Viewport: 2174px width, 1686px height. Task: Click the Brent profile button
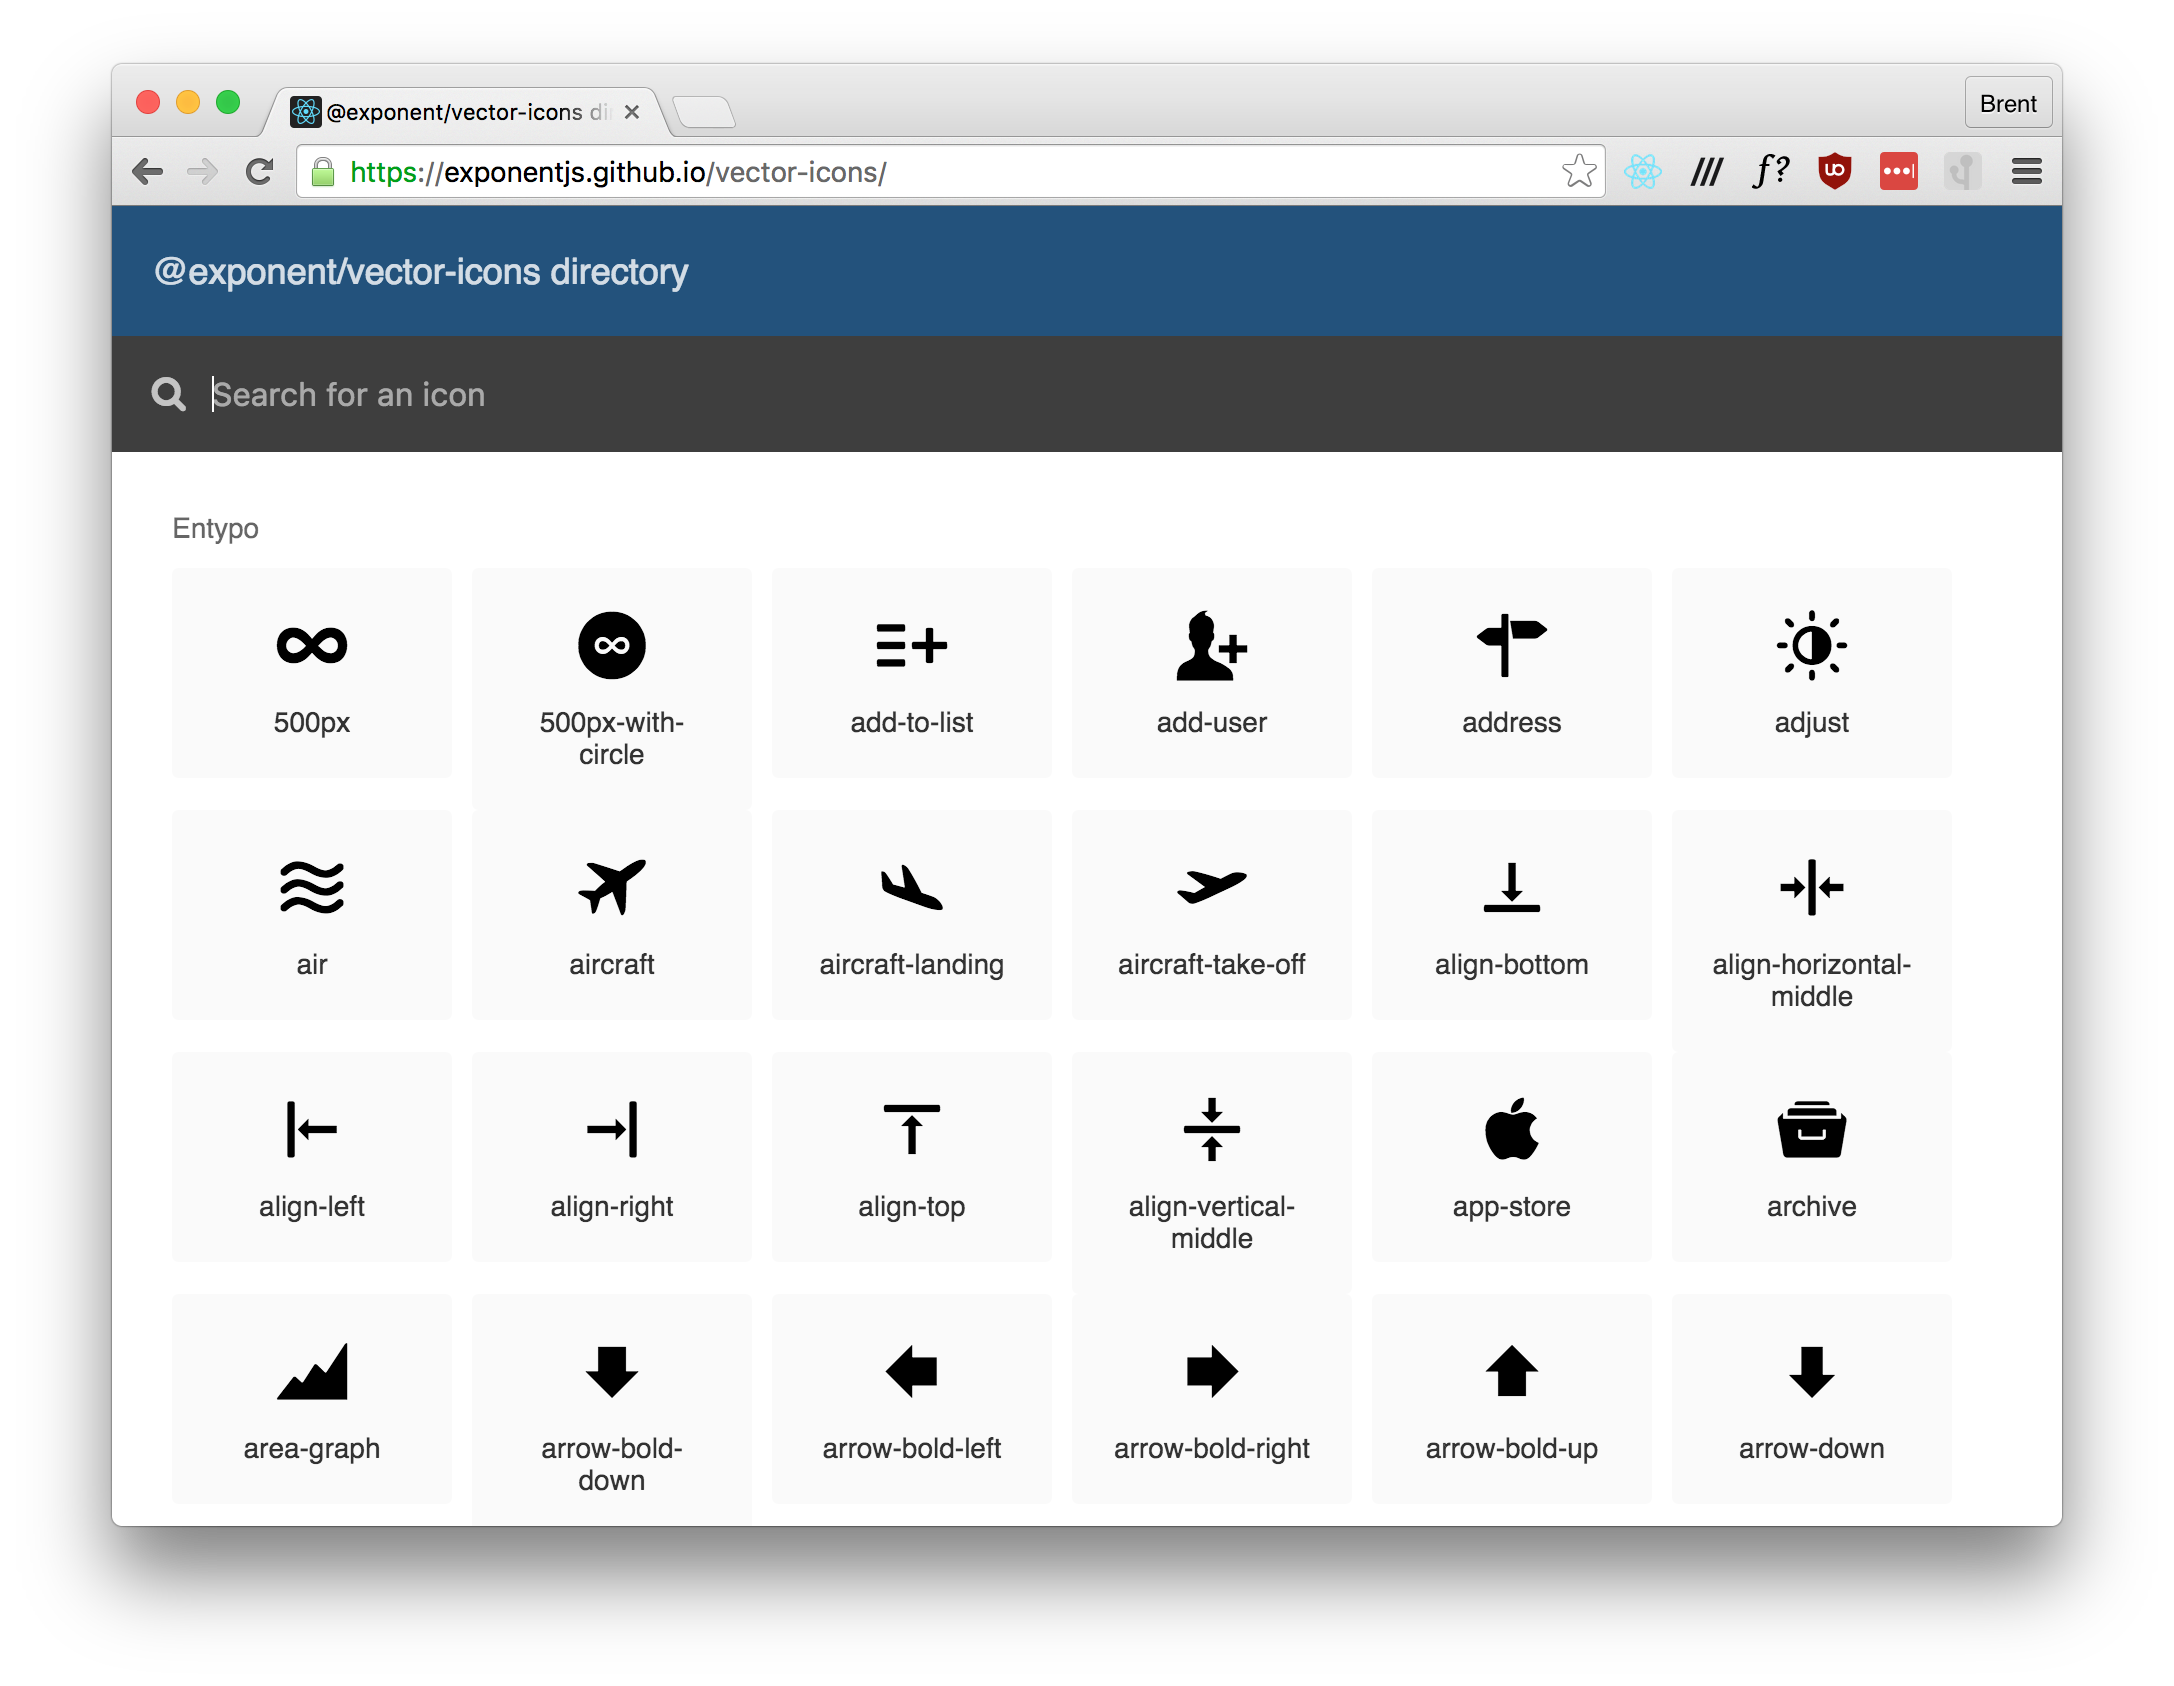pos(2008,102)
